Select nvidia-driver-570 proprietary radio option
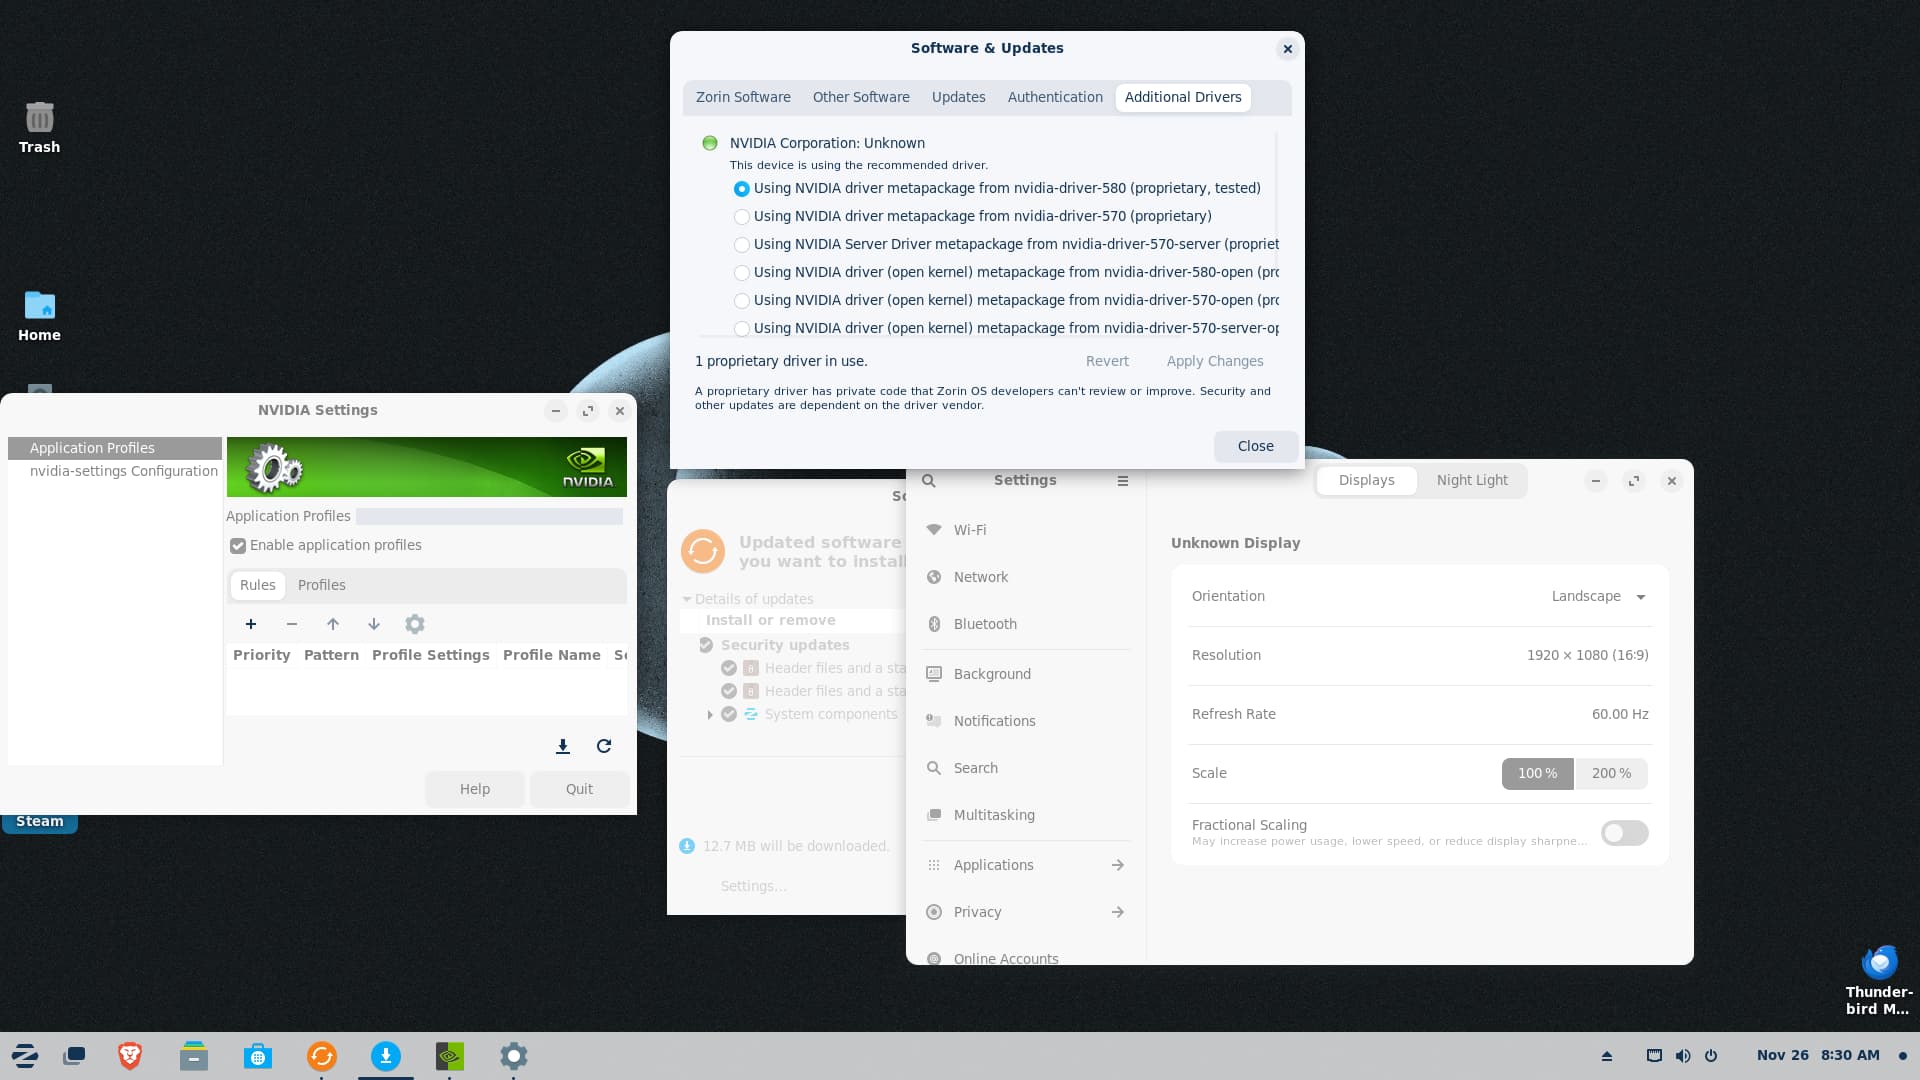 pos(742,217)
